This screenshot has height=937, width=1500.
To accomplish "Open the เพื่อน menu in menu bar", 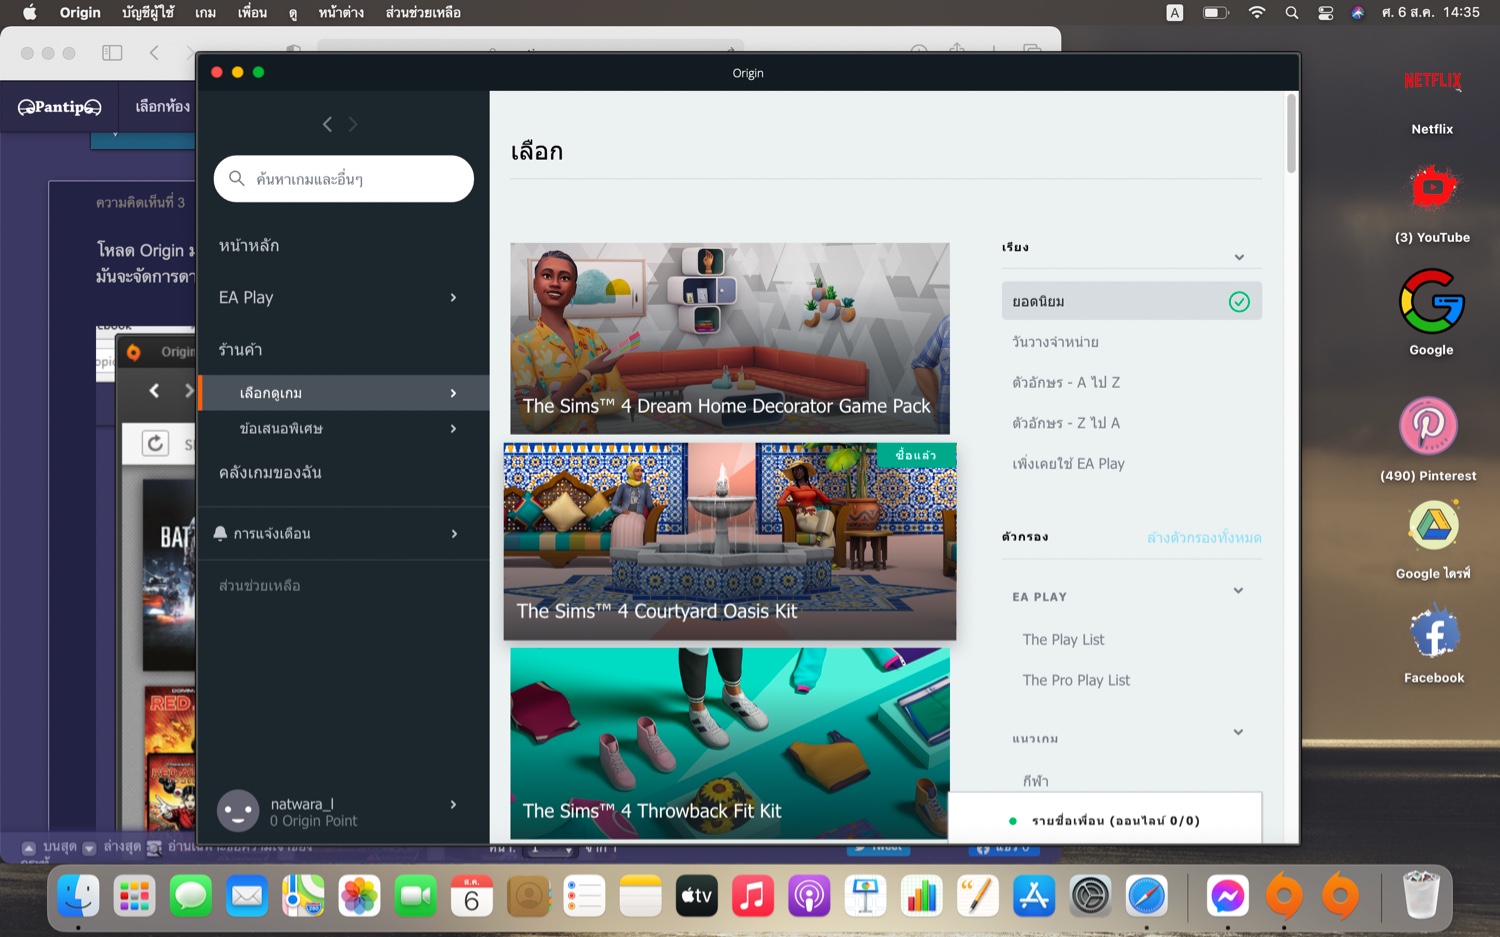I will (252, 12).
